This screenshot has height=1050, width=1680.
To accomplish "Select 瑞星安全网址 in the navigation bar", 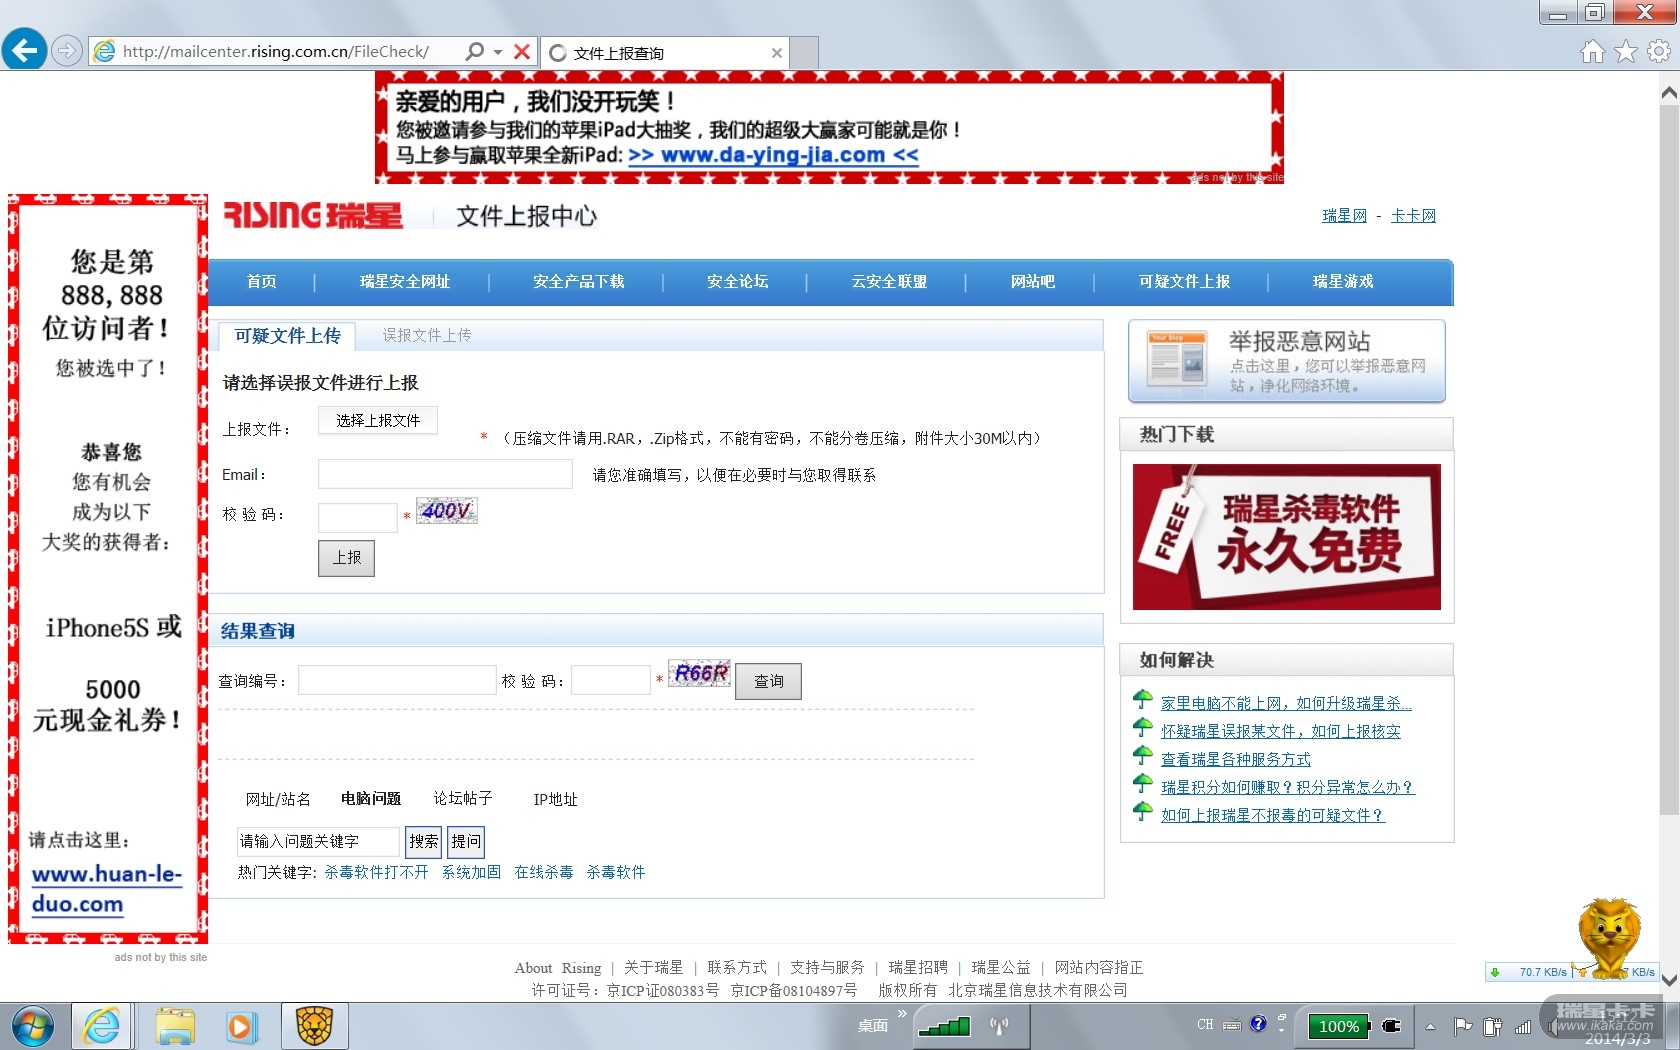I will pos(405,282).
